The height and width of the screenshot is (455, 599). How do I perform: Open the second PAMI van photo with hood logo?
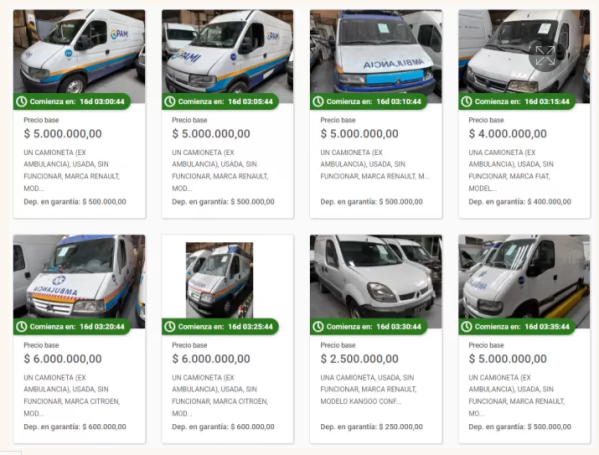pyautogui.click(x=228, y=52)
